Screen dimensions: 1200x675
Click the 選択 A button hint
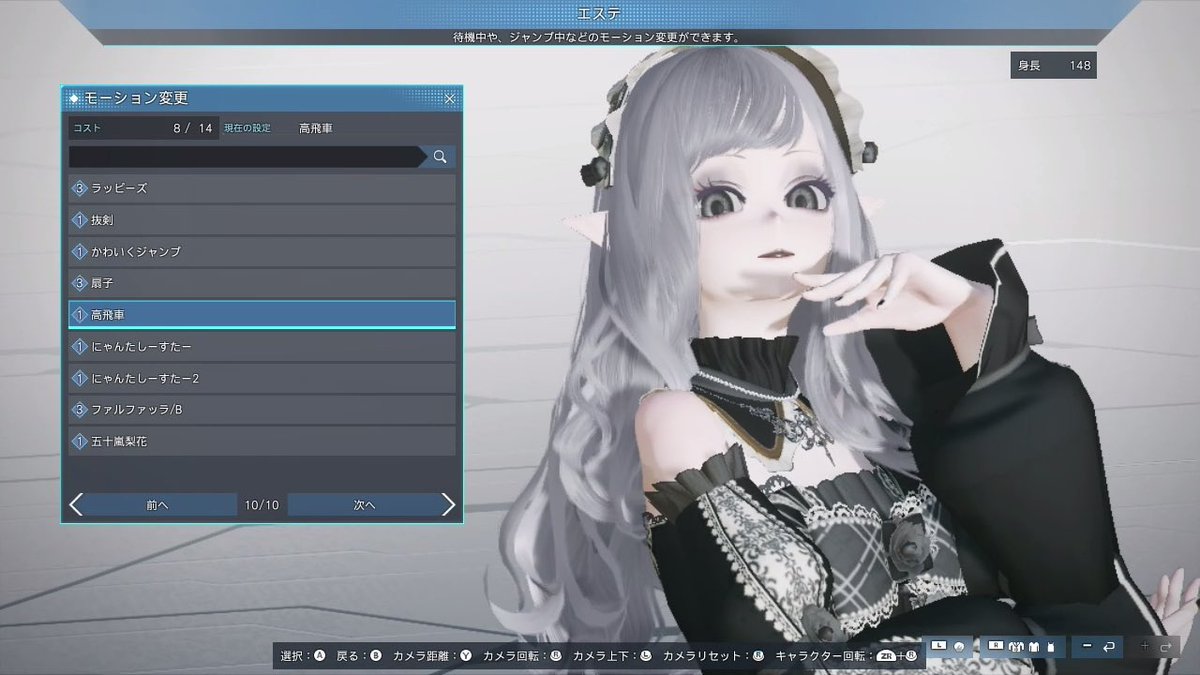point(303,656)
